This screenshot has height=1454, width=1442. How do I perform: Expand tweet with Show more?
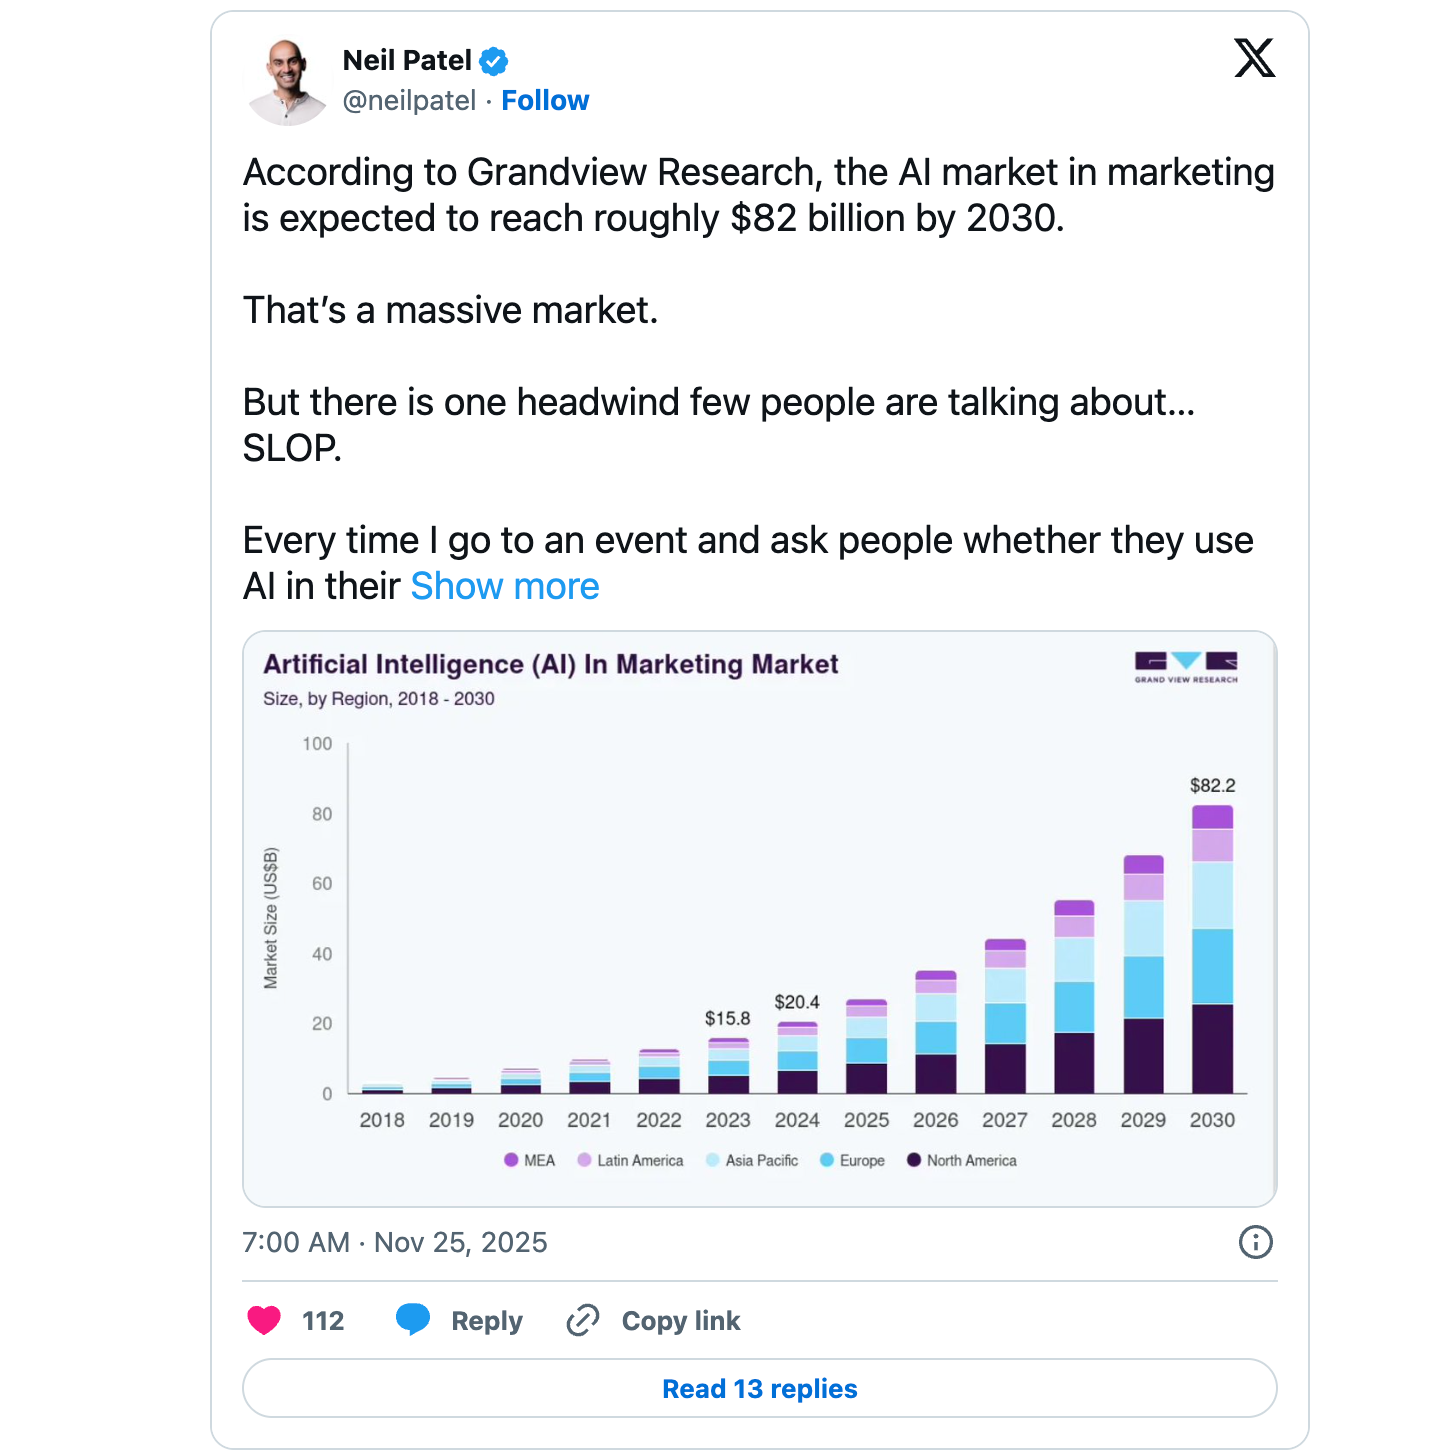pyautogui.click(x=505, y=586)
